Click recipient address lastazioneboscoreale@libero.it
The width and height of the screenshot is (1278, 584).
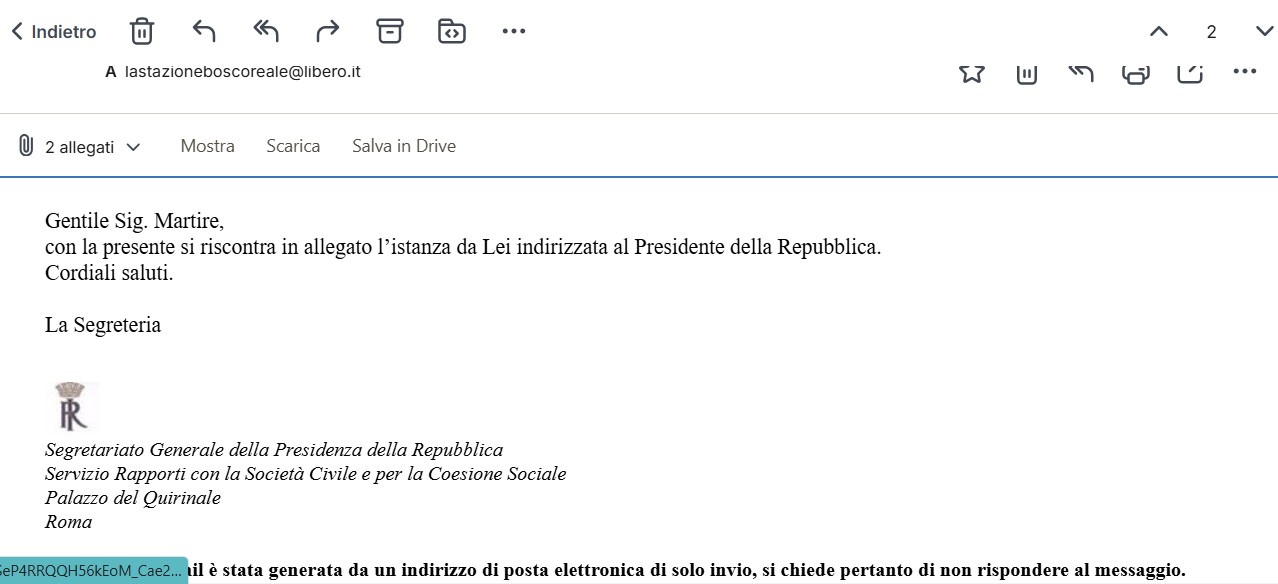click(242, 72)
